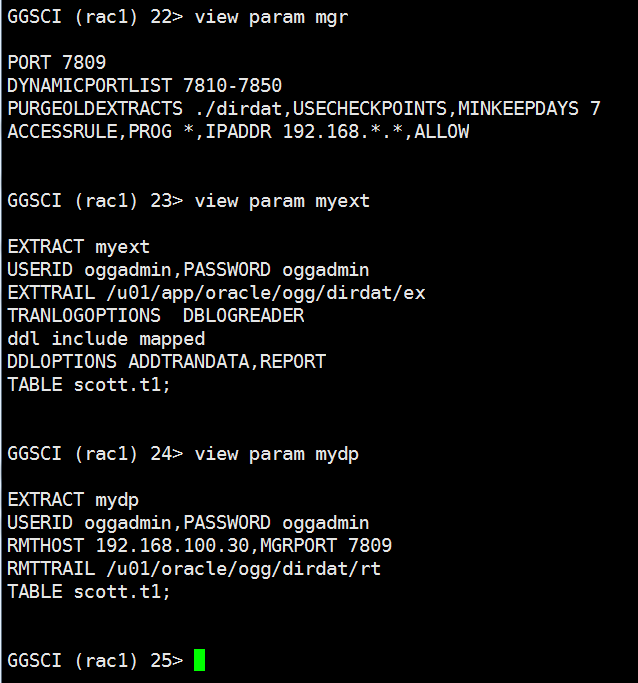Click the 'EXTRACT myext' line
Image resolution: width=638 pixels, height=683 pixels.
click(x=78, y=246)
